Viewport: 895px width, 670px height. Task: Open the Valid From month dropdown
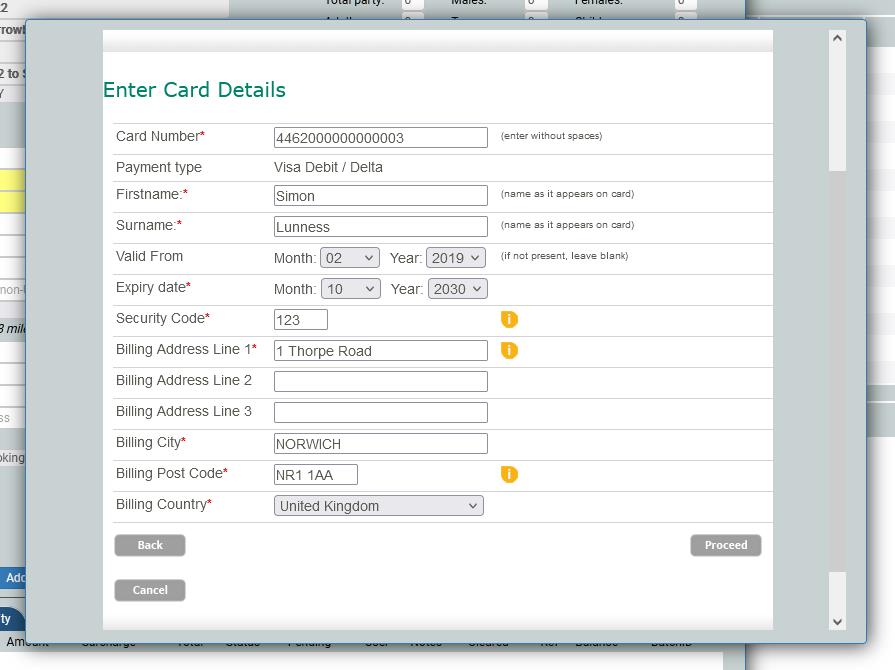350,258
